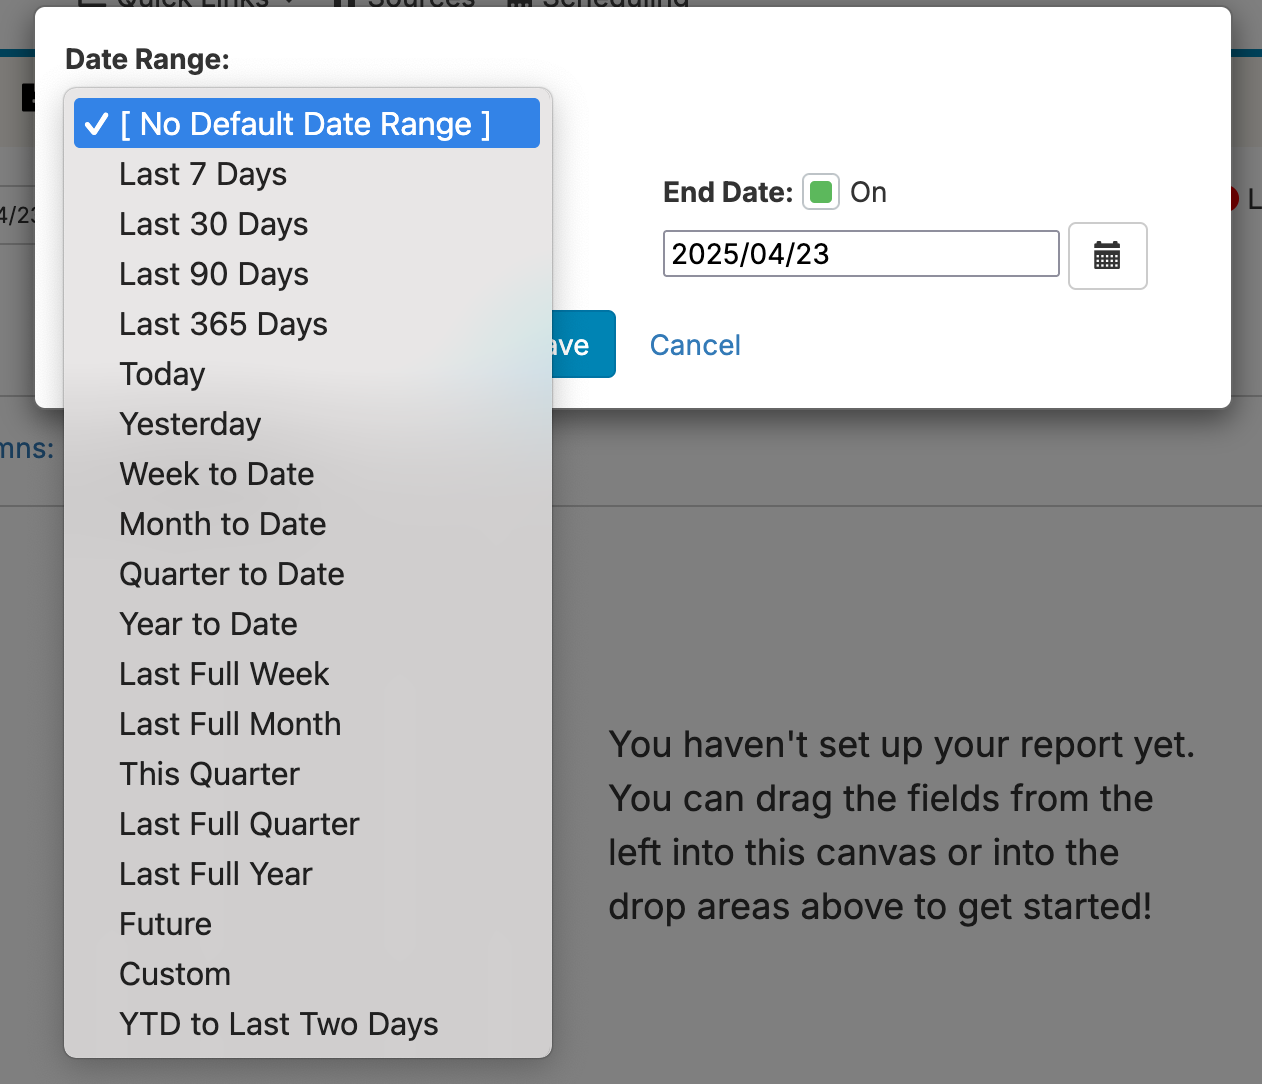Choose Last 7 Days option
The image size is (1262, 1084).
pyautogui.click(x=203, y=174)
